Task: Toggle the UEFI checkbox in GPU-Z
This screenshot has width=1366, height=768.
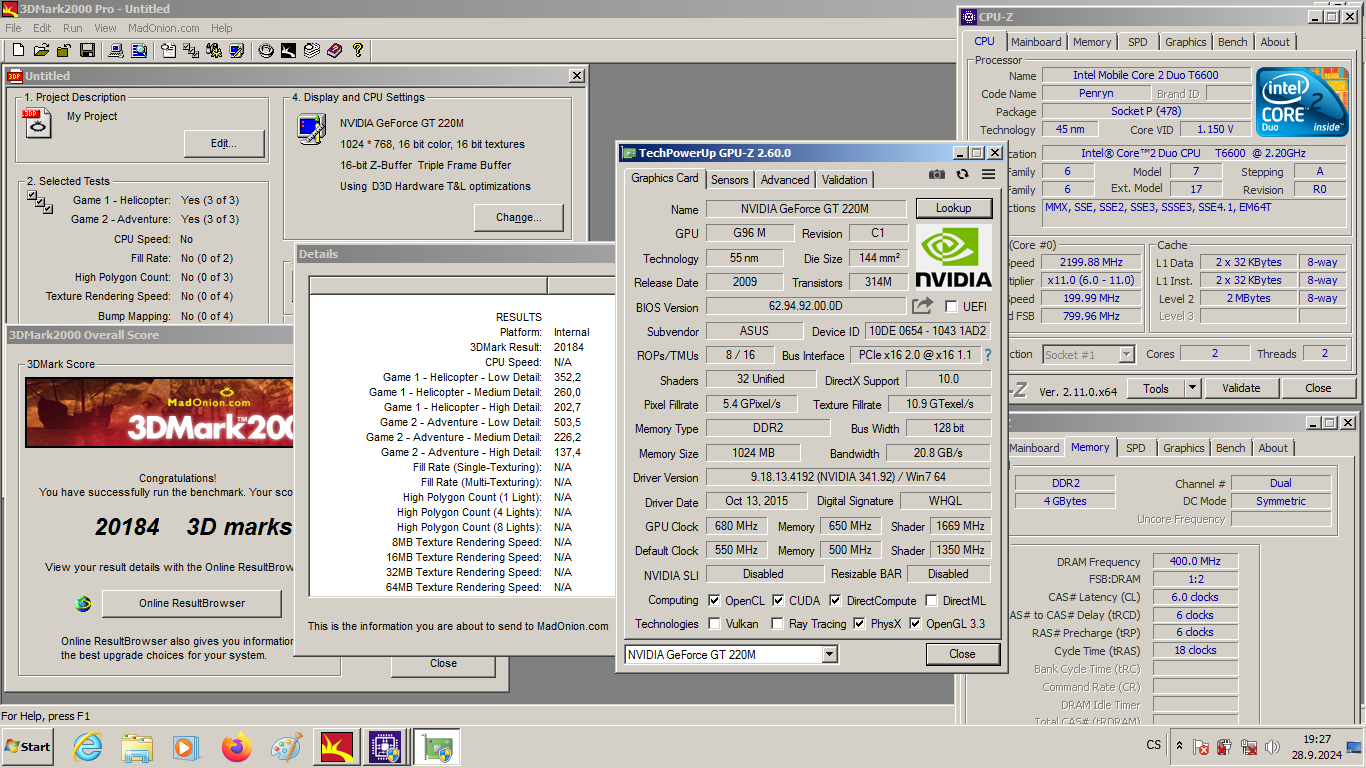Action: point(951,306)
